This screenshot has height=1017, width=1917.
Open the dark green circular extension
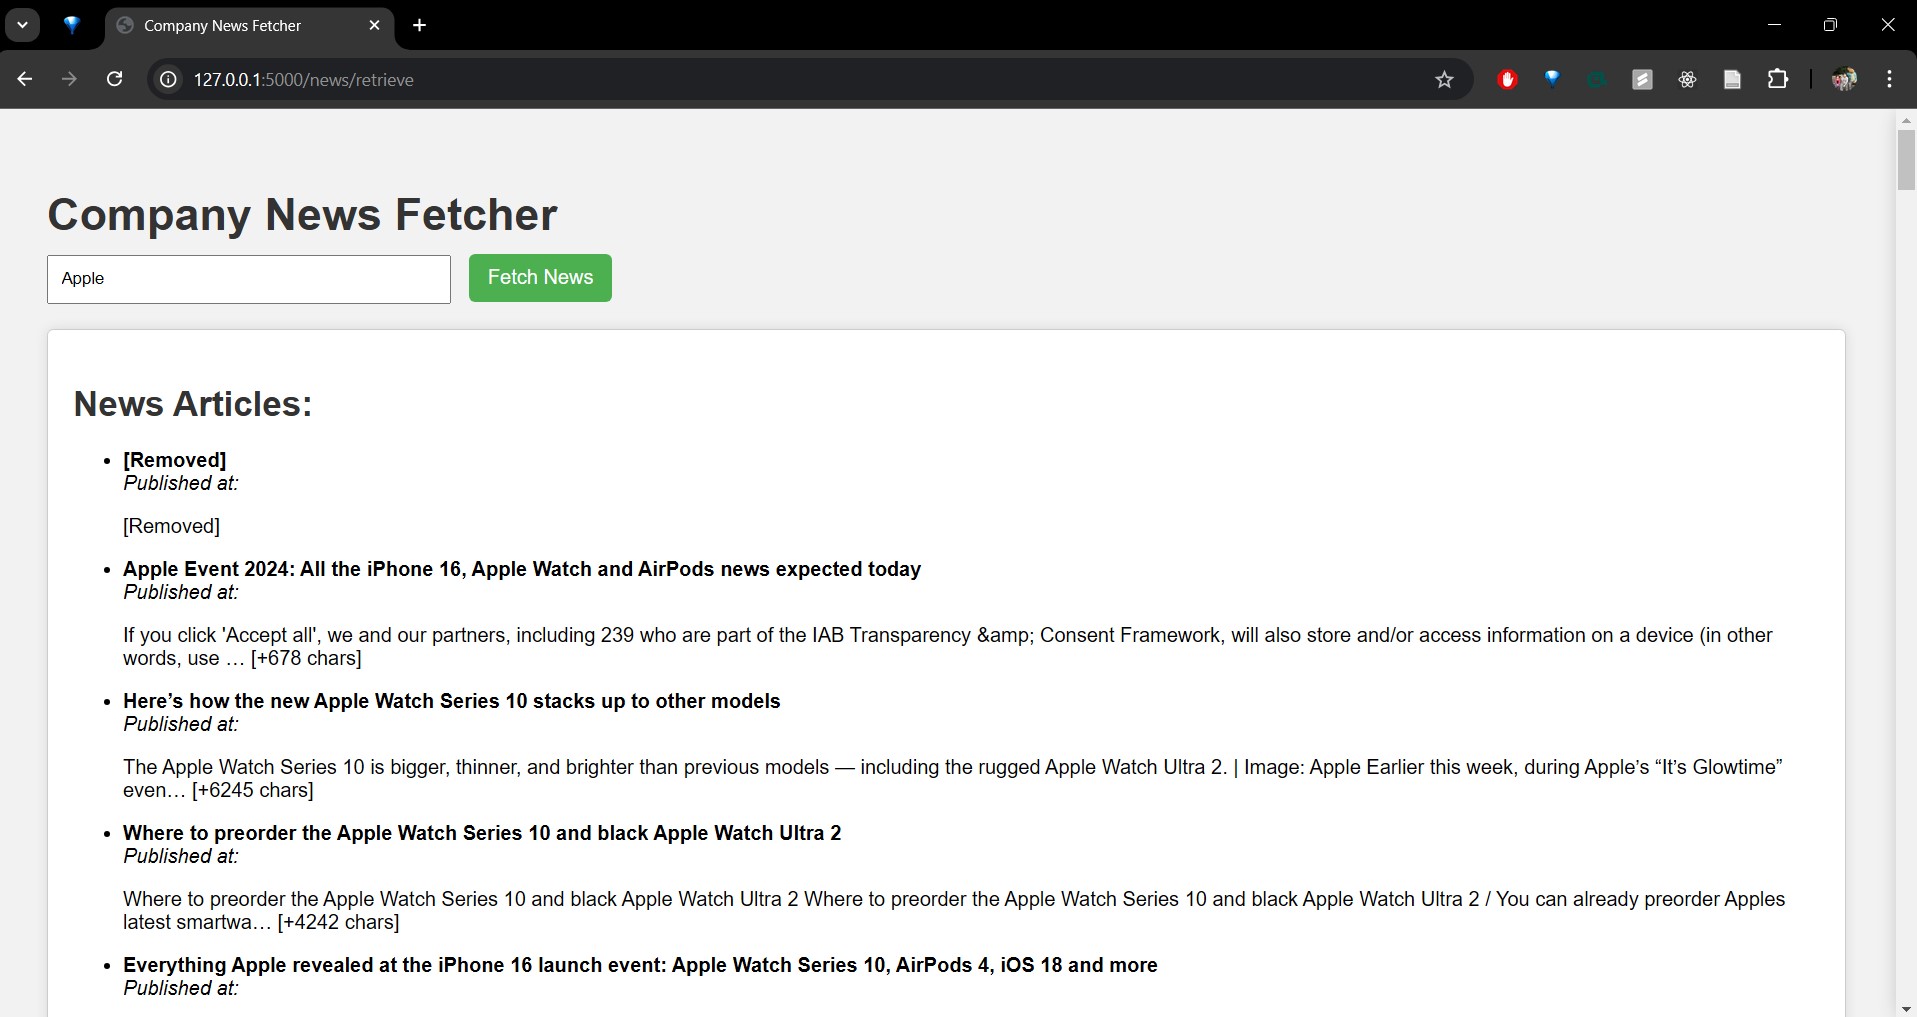click(x=1597, y=80)
